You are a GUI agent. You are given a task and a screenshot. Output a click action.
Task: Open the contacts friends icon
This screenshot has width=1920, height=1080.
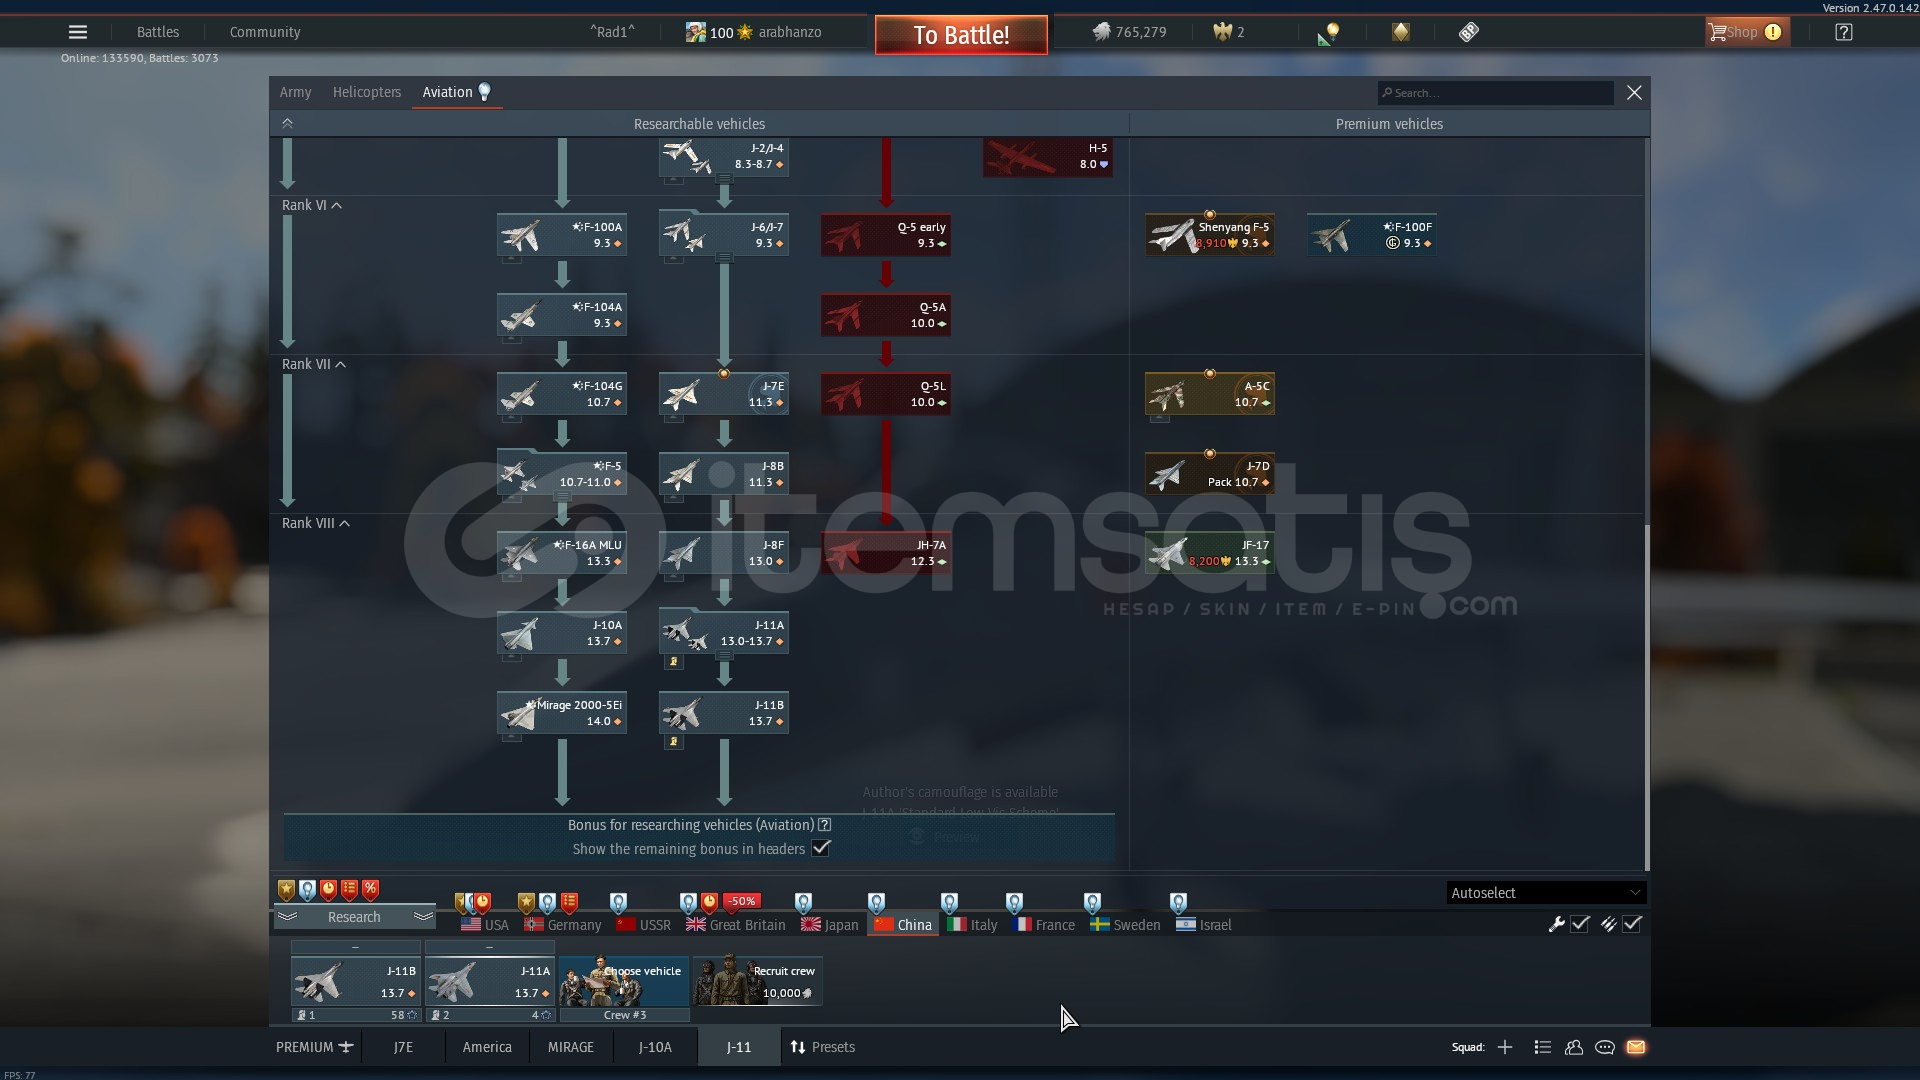pyautogui.click(x=1574, y=1047)
